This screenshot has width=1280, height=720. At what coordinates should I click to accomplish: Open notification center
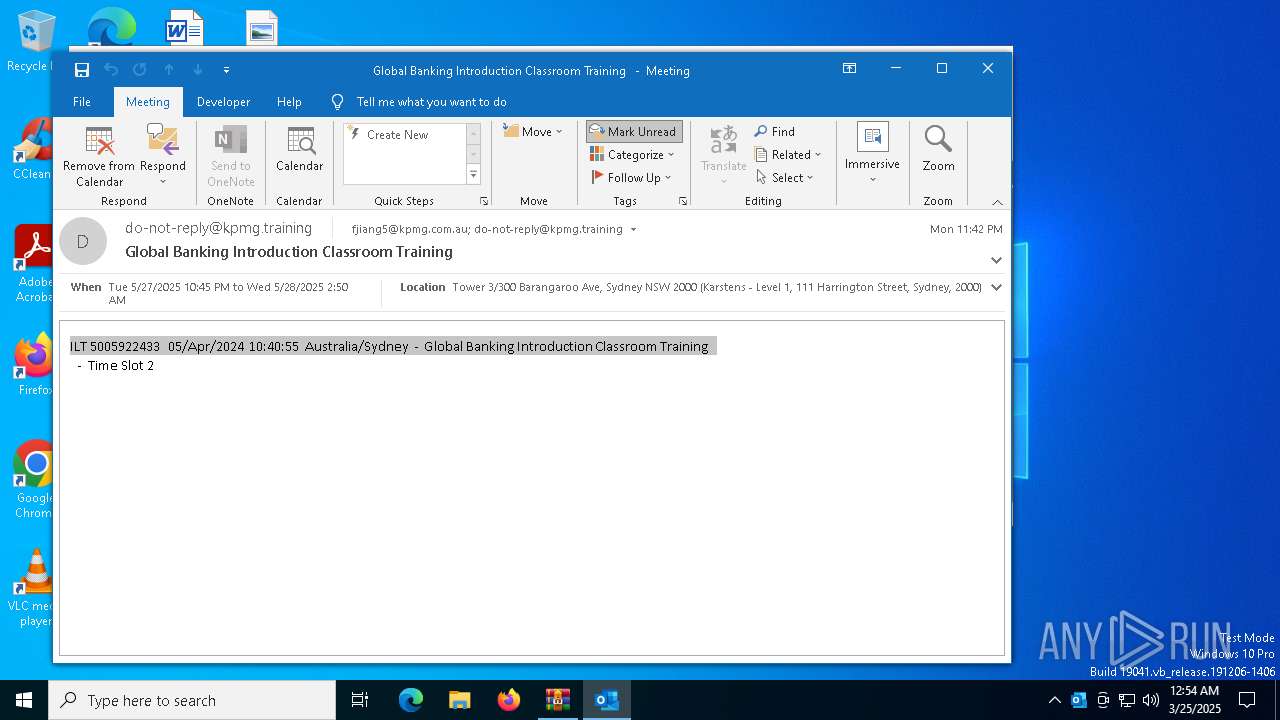pos(1247,700)
